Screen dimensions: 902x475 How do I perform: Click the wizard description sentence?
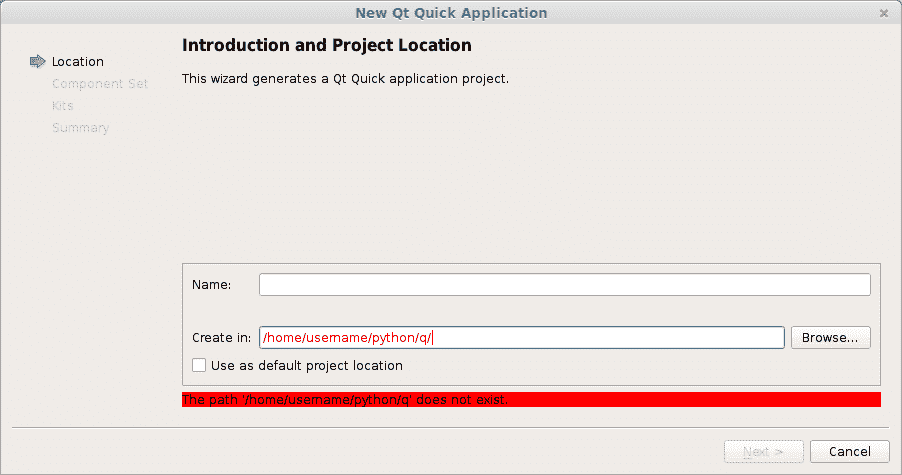(345, 78)
